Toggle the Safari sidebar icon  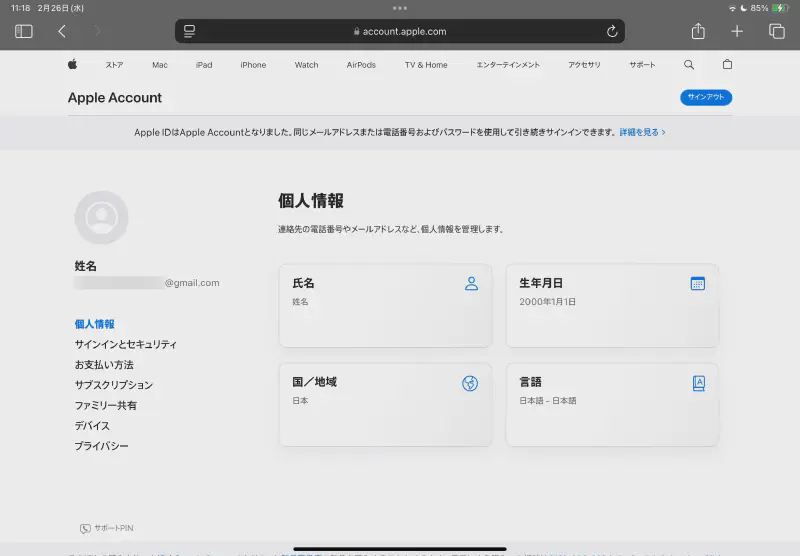[24, 31]
